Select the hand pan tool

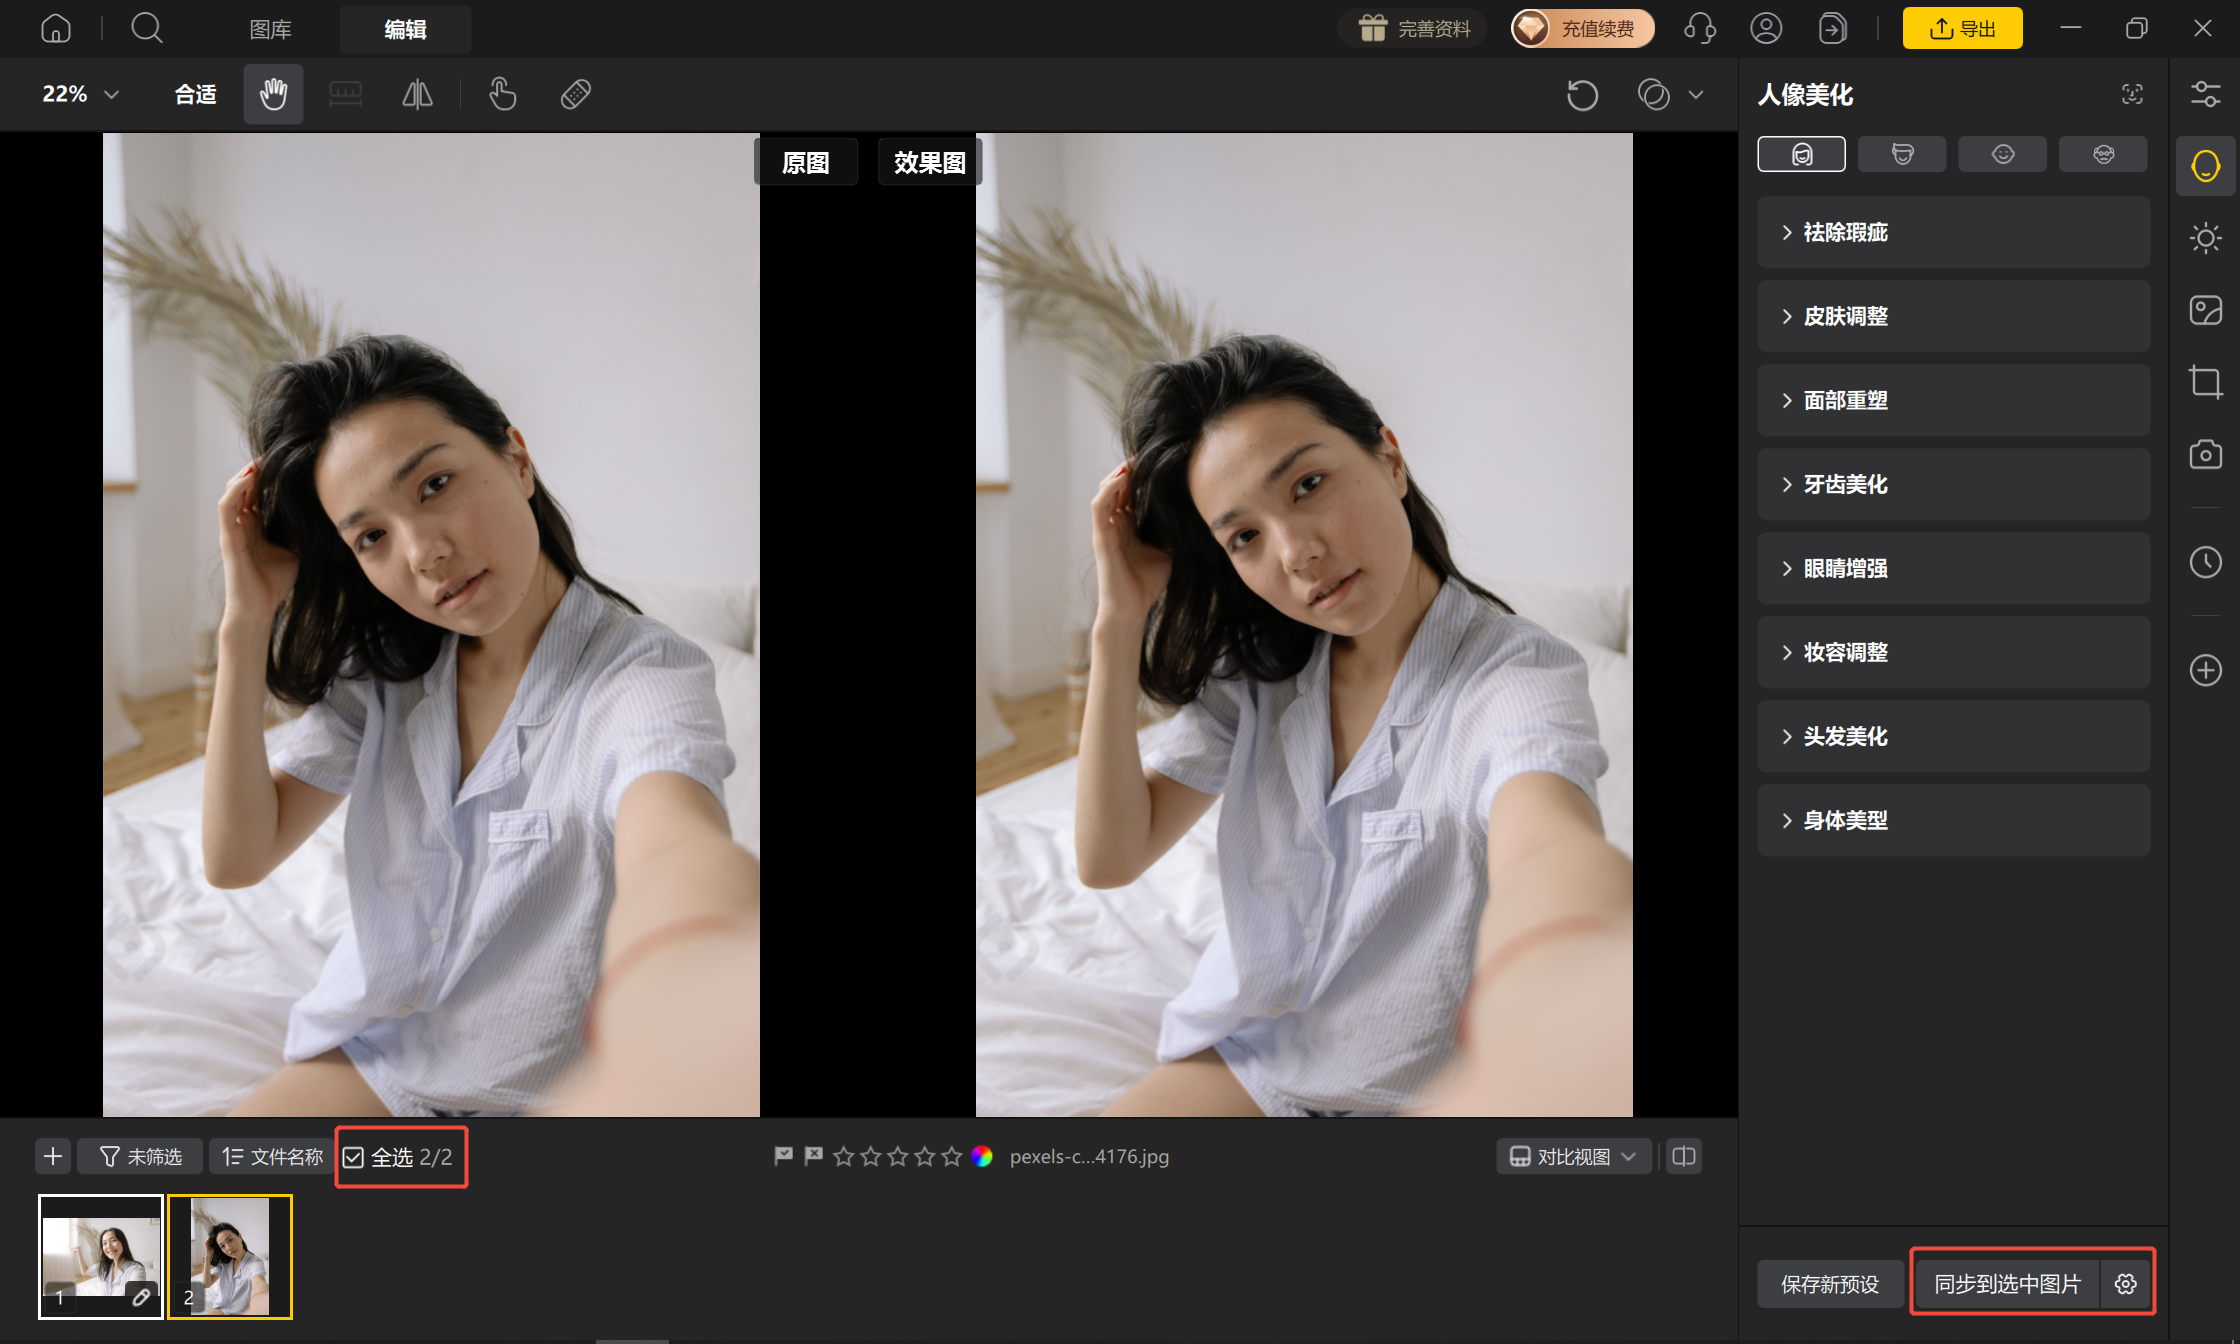click(x=273, y=94)
